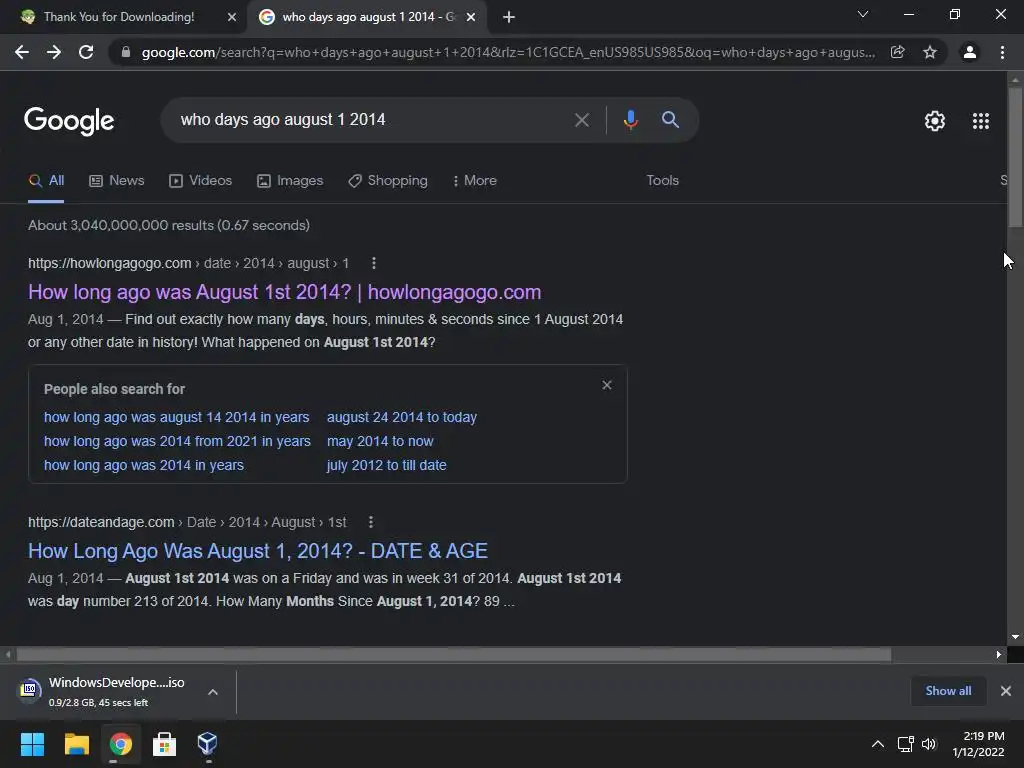Go forward in browser history
Image resolution: width=1024 pixels, height=768 pixels.
pyautogui.click(x=54, y=52)
